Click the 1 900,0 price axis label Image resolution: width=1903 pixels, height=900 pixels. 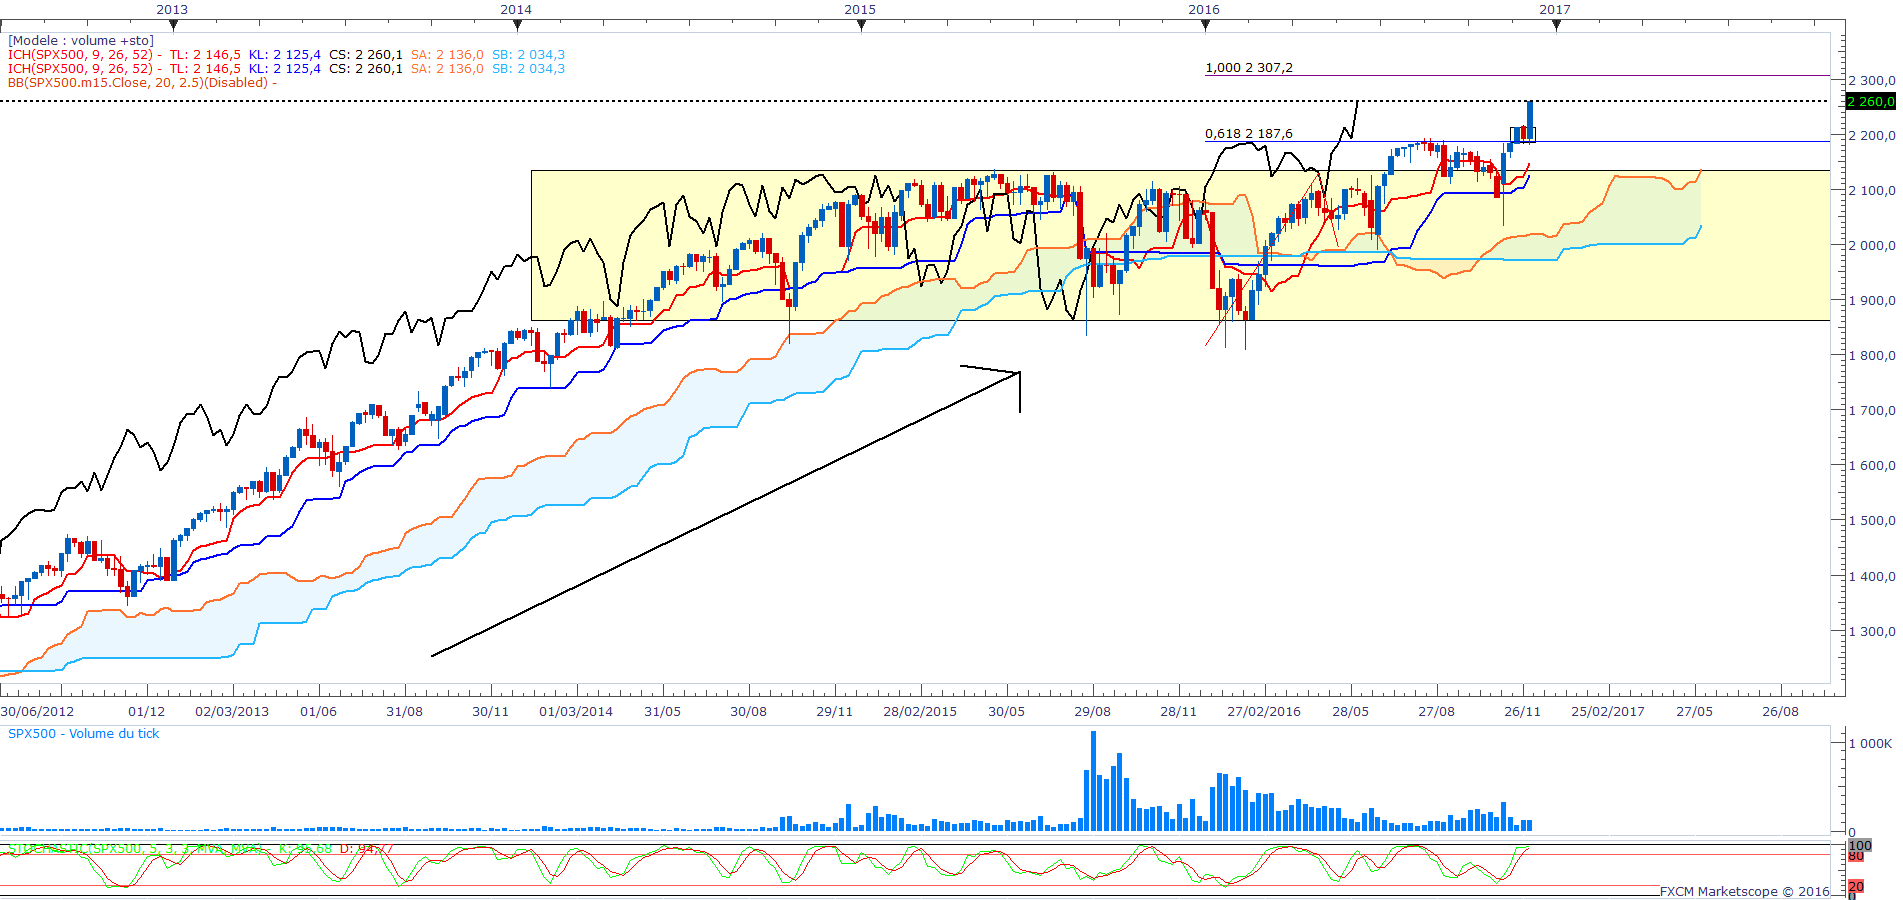click(x=1872, y=301)
